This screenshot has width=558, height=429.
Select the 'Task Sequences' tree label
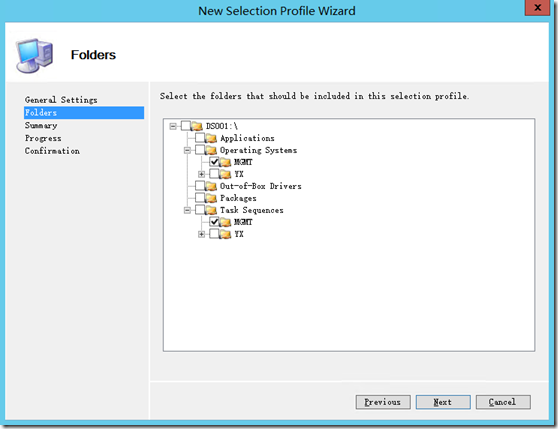click(252, 210)
